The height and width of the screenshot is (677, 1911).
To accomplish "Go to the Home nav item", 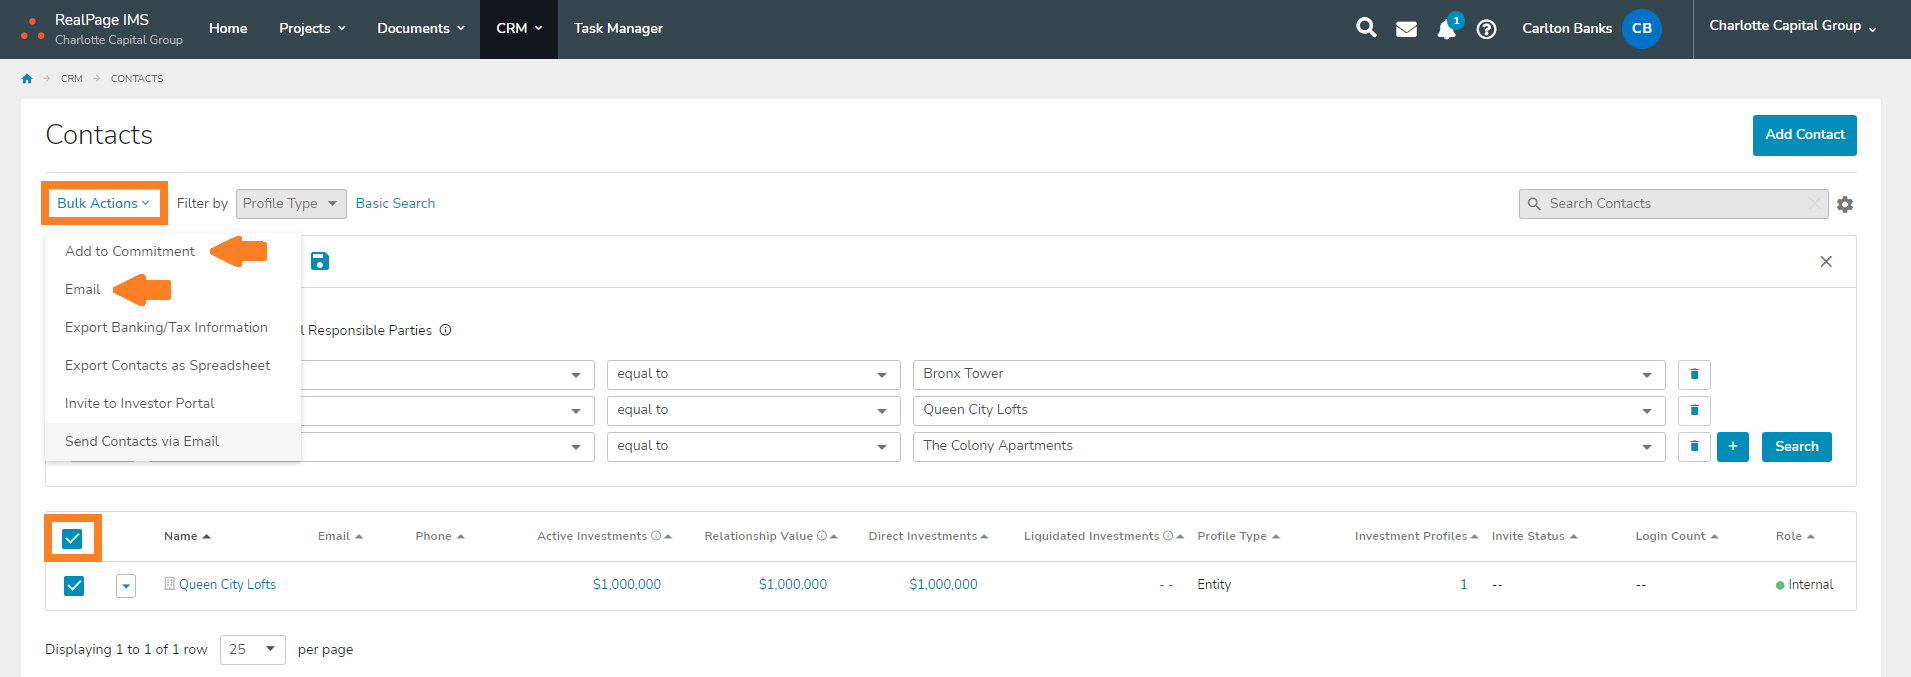I will pyautogui.click(x=228, y=29).
